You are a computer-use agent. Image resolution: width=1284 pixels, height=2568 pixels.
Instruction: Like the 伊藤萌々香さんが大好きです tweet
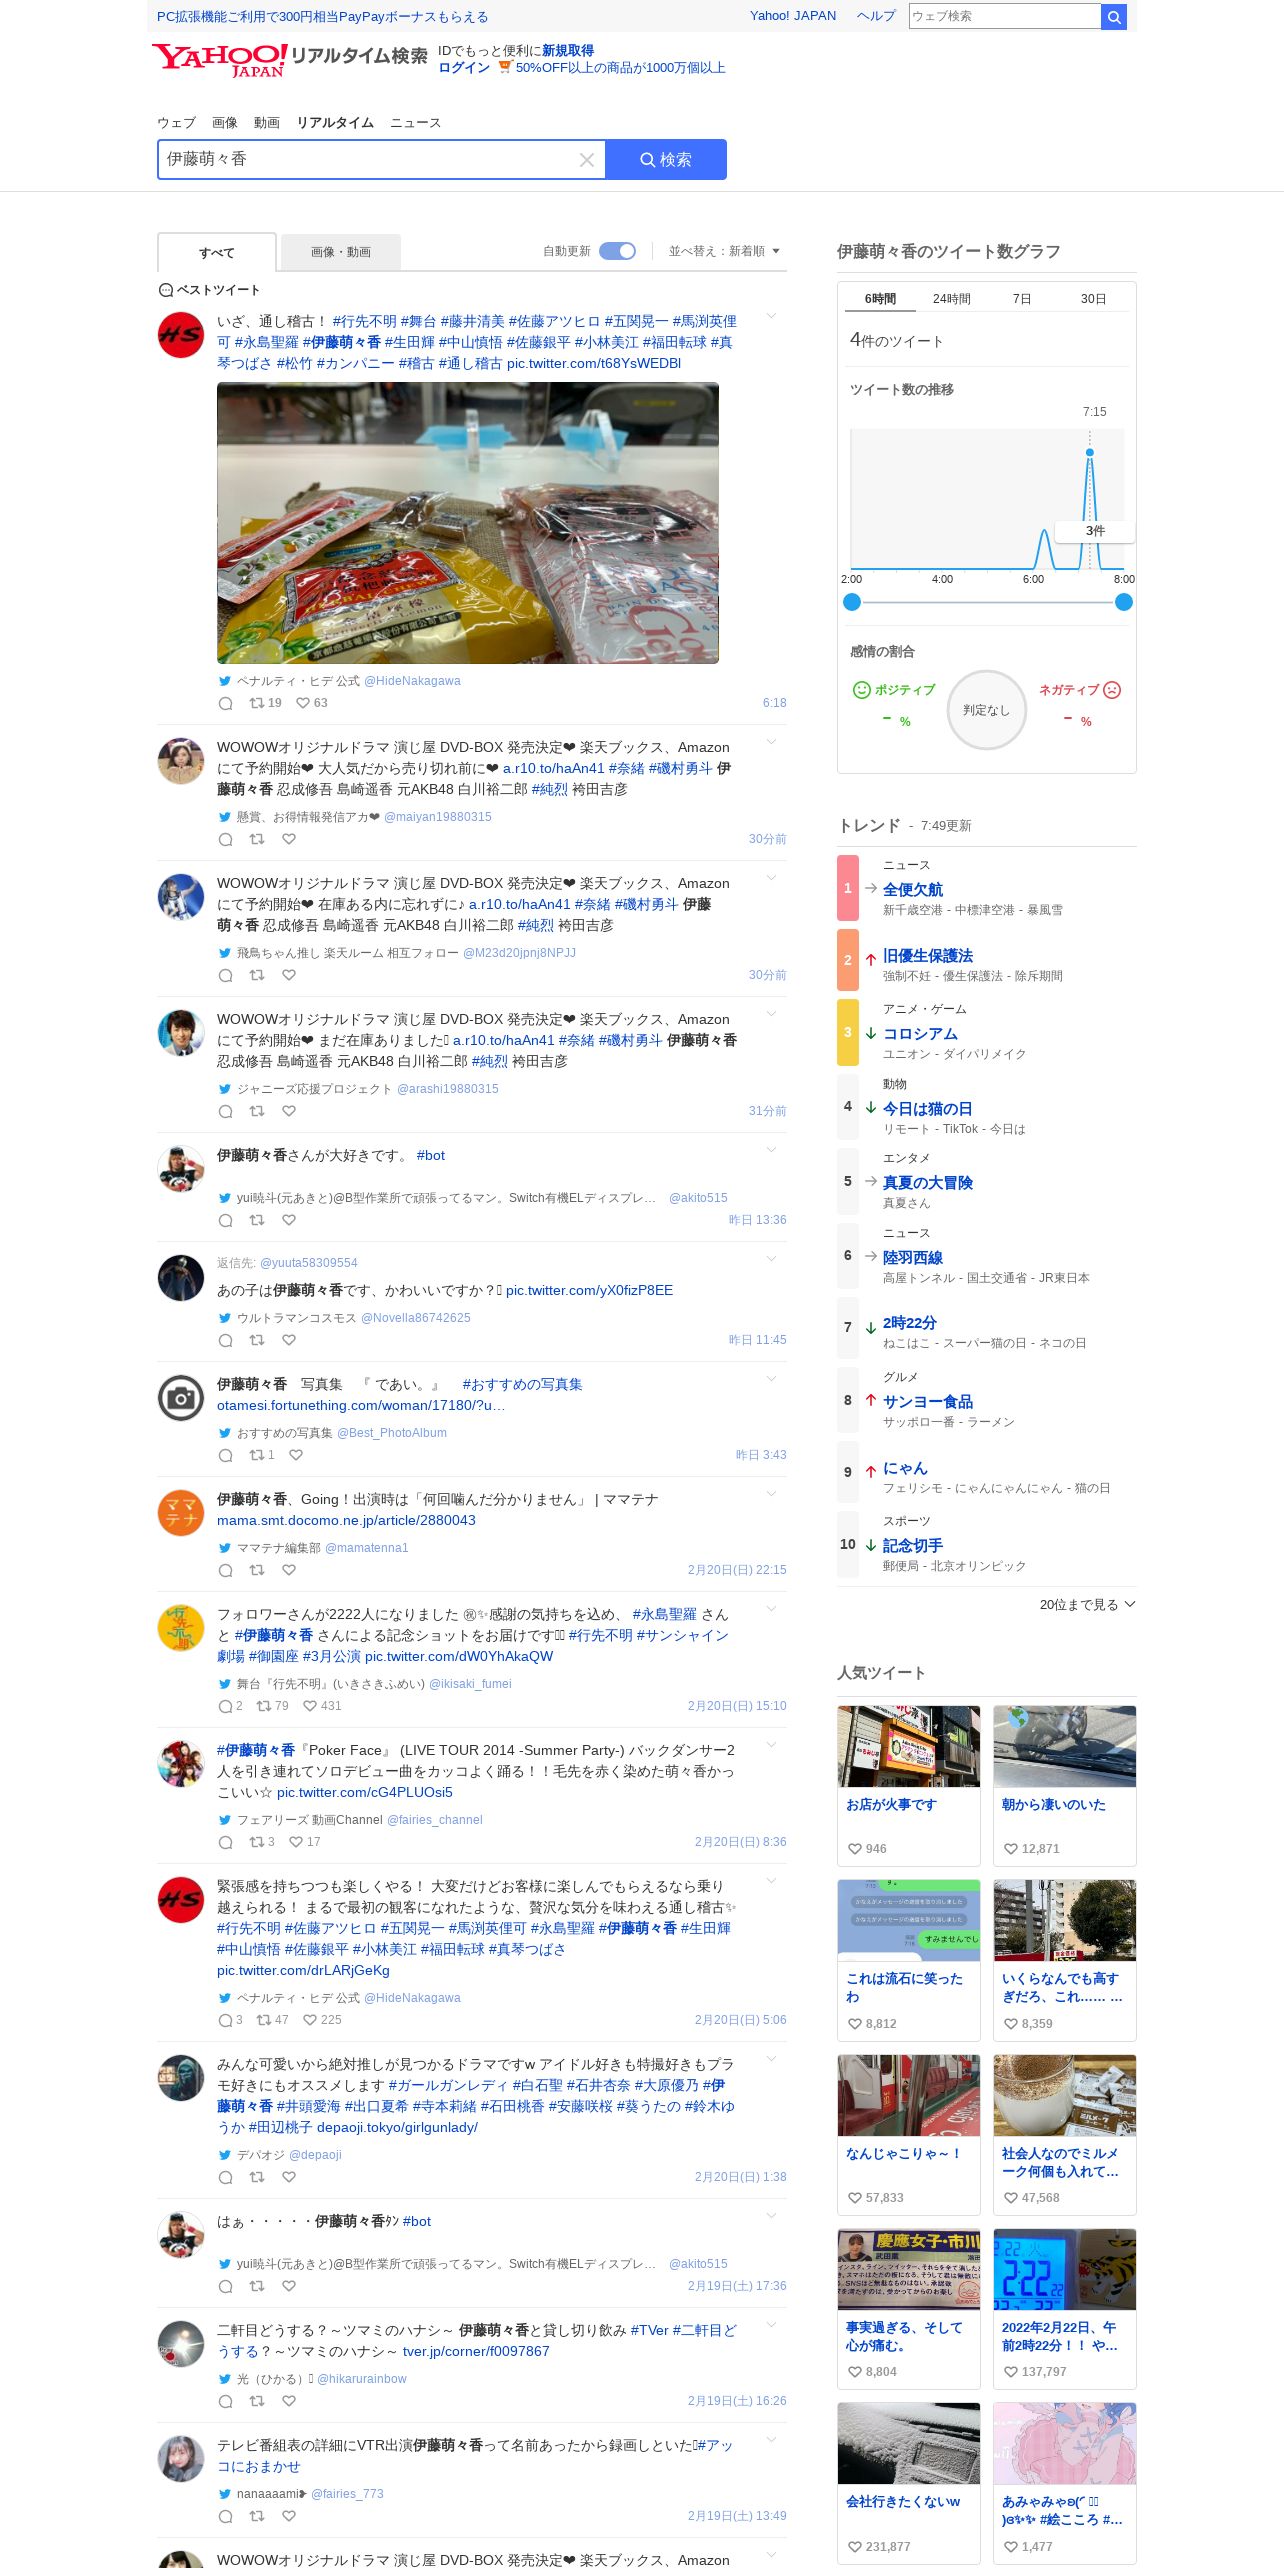[x=289, y=1220]
